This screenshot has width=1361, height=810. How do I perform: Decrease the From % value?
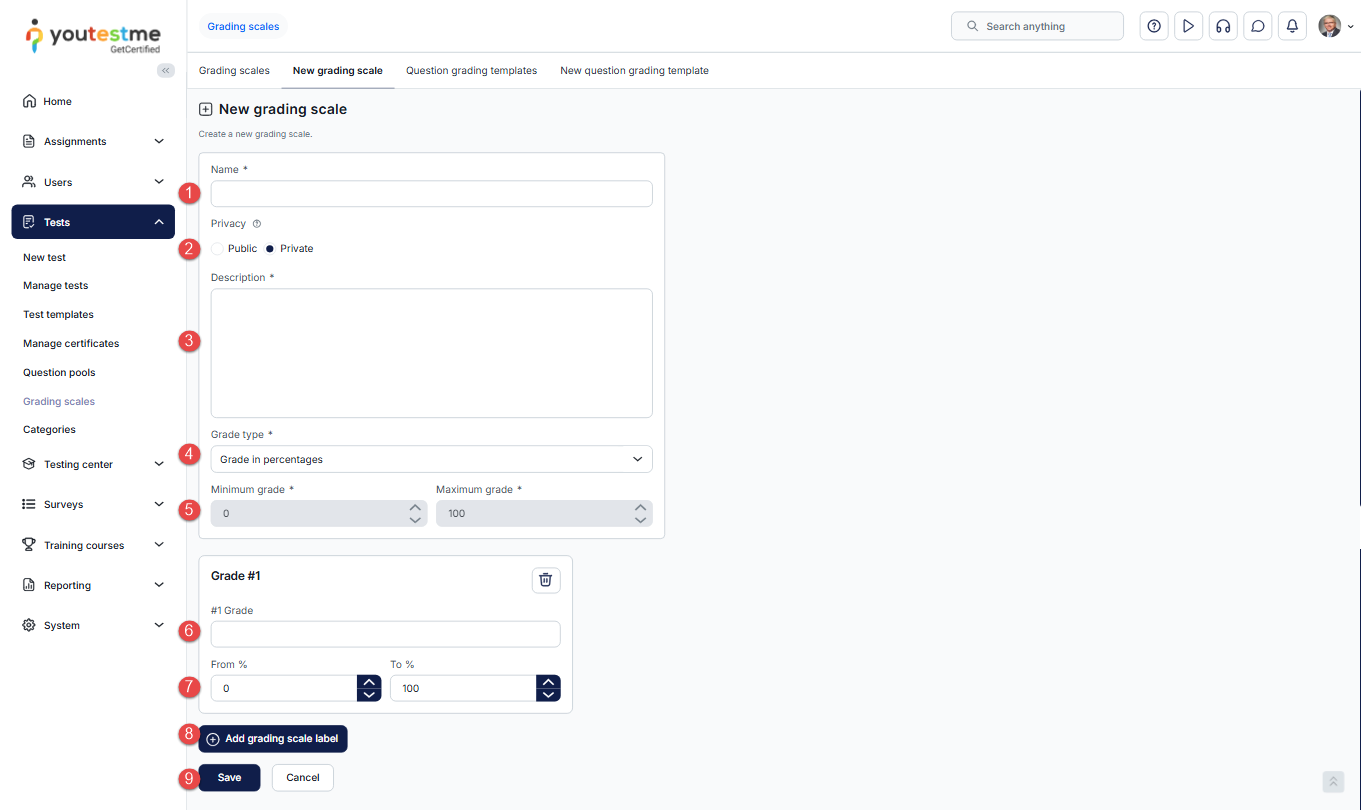(x=369, y=694)
